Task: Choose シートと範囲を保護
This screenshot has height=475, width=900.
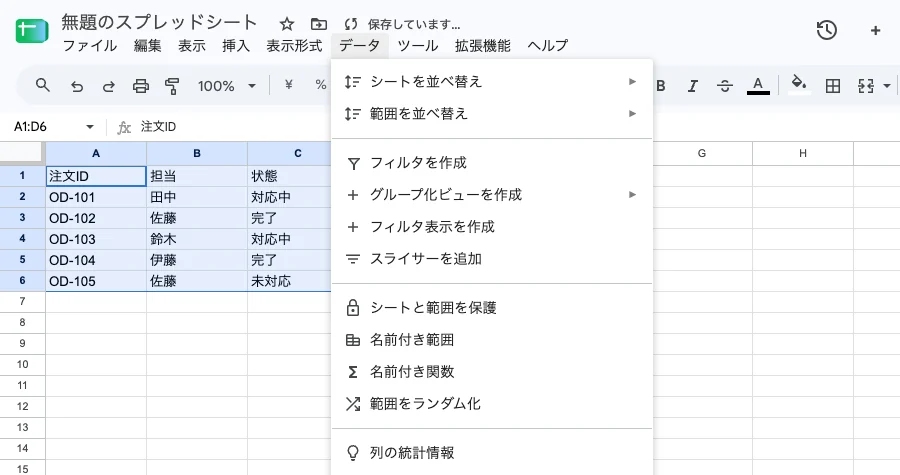Action: click(x=492, y=308)
